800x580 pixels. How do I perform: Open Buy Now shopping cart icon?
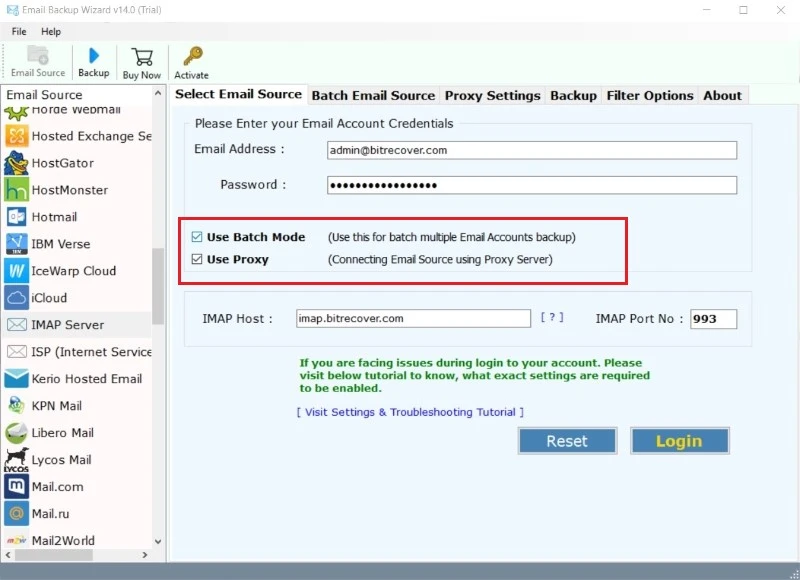(x=142, y=57)
